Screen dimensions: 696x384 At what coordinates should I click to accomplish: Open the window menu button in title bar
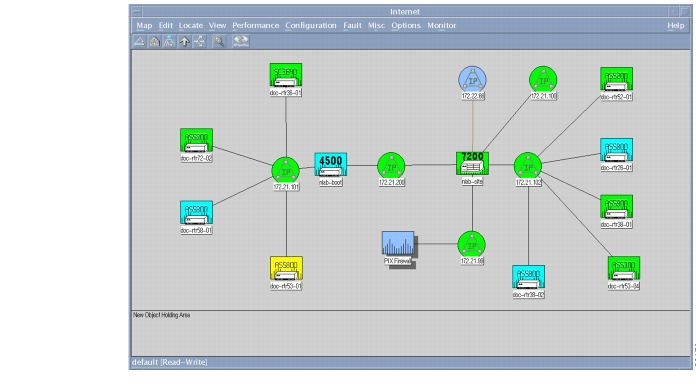[x=137, y=11]
